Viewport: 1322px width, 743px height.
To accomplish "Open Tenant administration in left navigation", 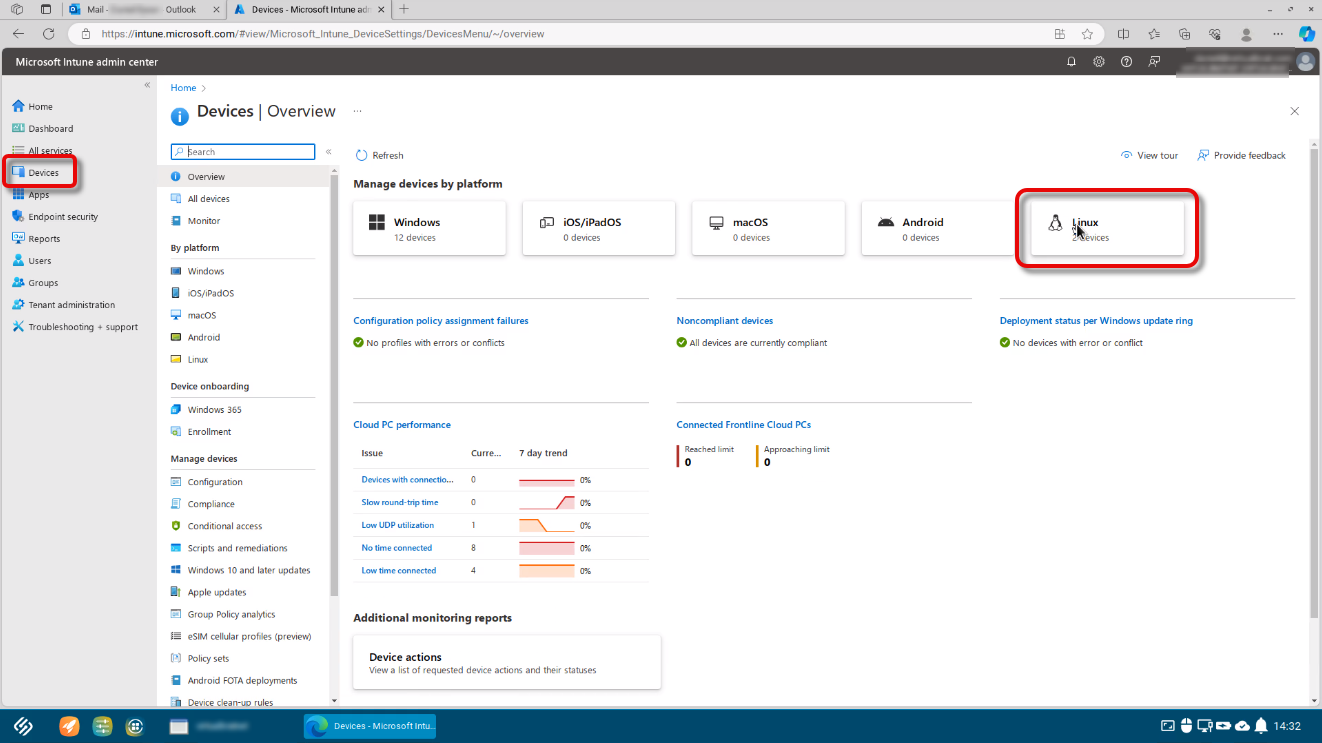I will 71,305.
